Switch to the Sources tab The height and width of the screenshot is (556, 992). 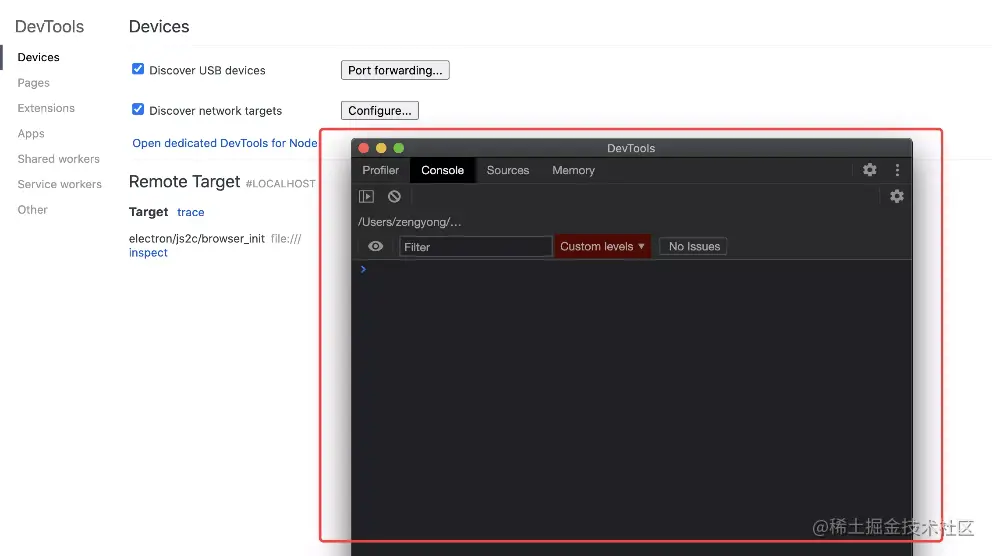tap(507, 170)
